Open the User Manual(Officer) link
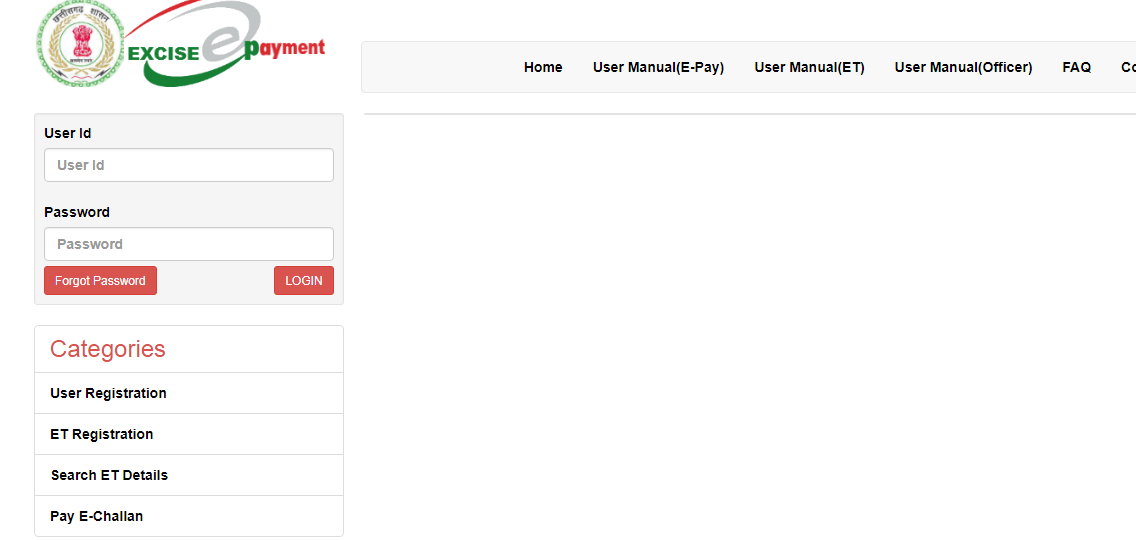 click(x=963, y=67)
